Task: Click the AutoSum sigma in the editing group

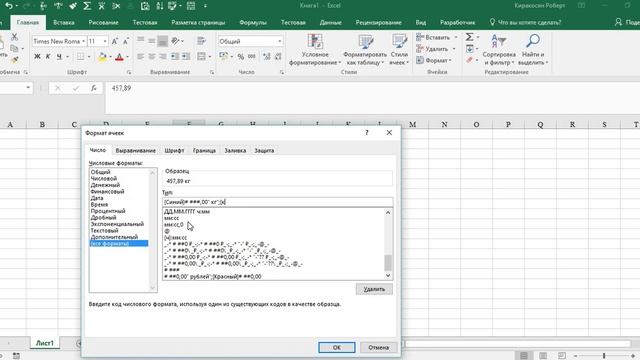Action: coord(469,37)
